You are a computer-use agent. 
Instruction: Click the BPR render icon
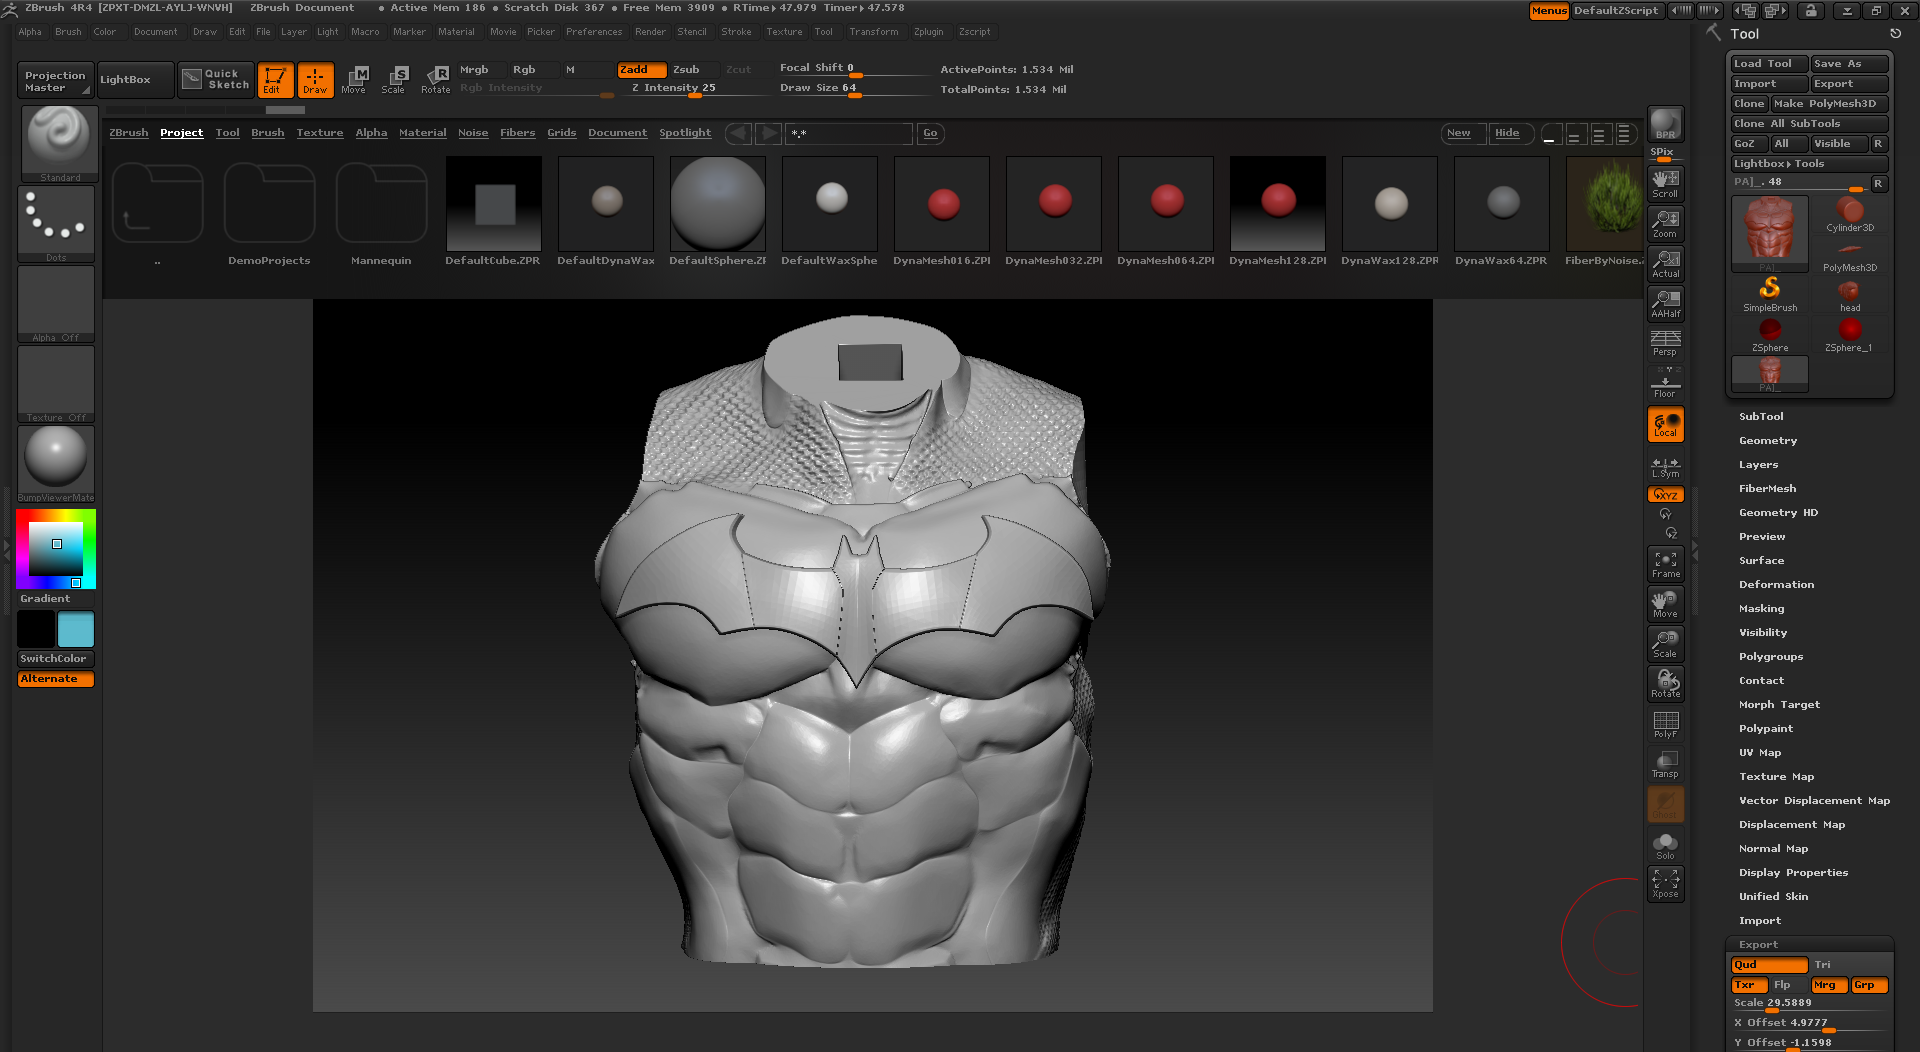coord(1665,123)
